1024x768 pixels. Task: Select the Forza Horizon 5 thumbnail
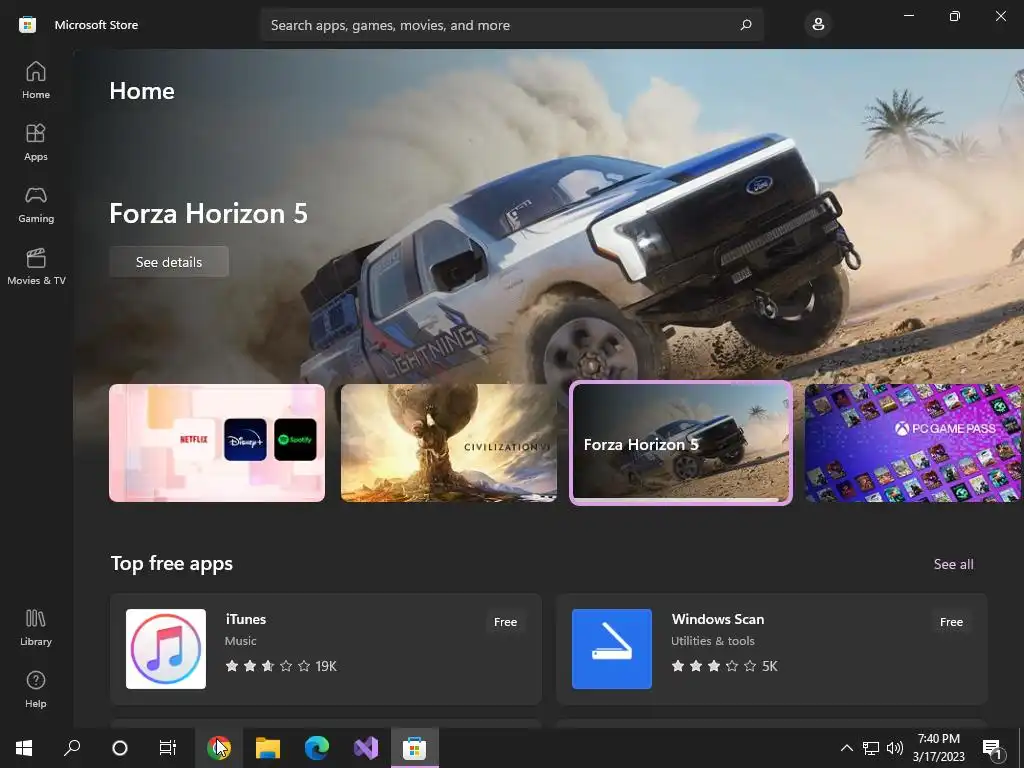[681, 443]
